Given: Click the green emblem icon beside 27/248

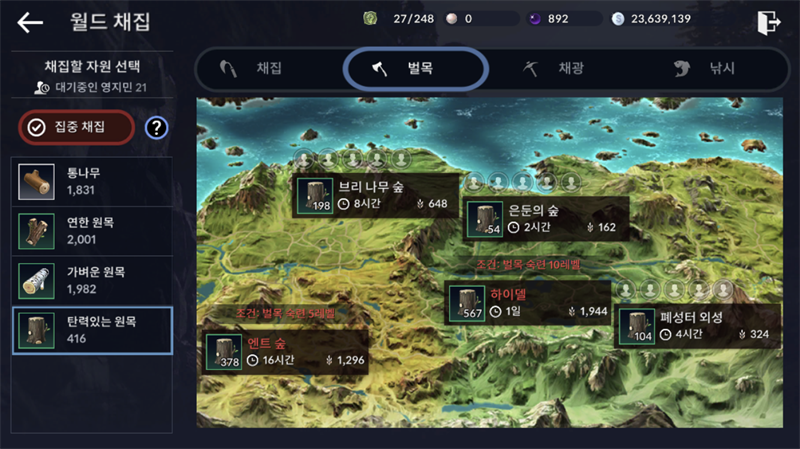Looking at the screenshot, I should (370, 19).
